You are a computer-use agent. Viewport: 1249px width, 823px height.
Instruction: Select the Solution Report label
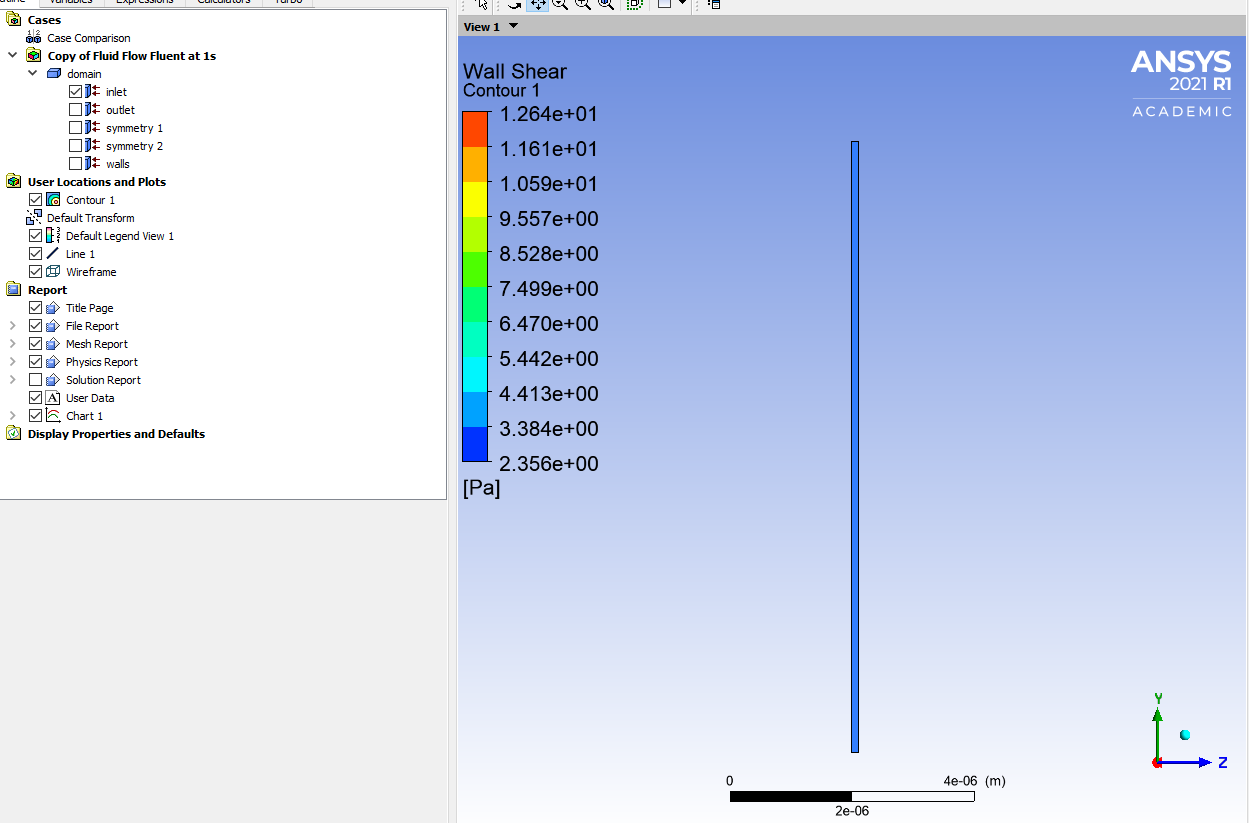pos(103,380)
